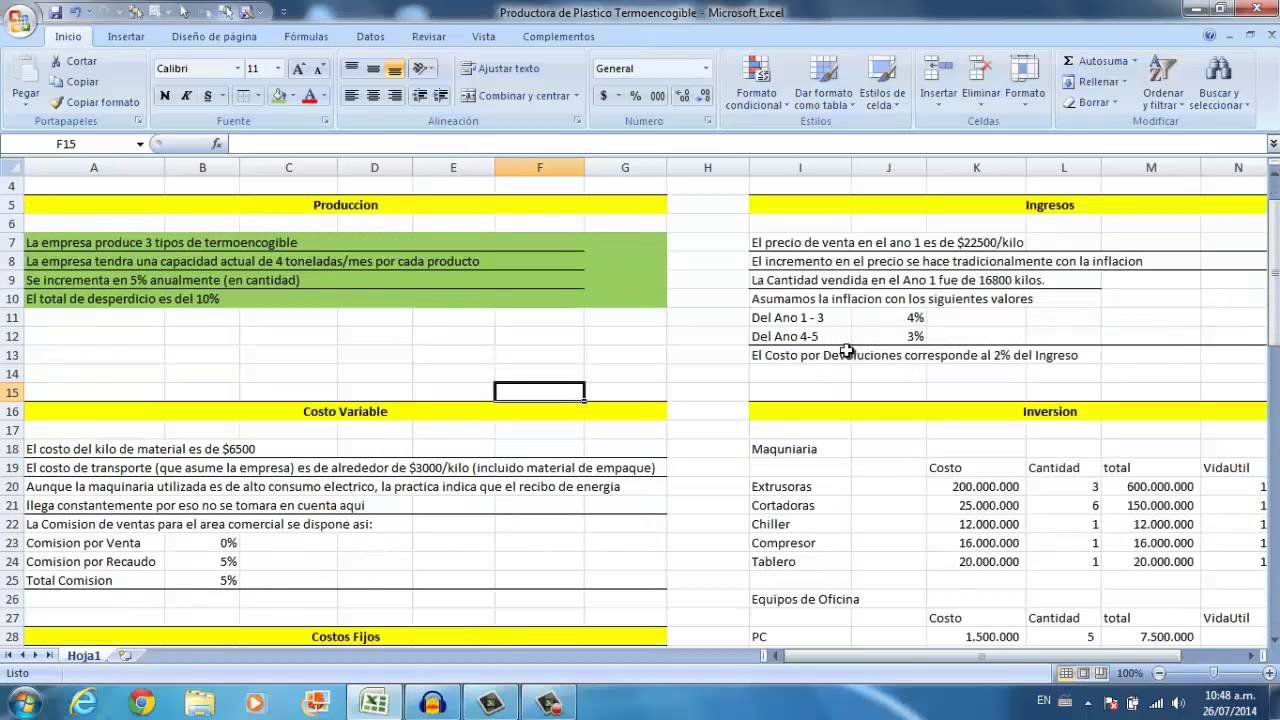Open Excel help question mark

coord(1210,36)
